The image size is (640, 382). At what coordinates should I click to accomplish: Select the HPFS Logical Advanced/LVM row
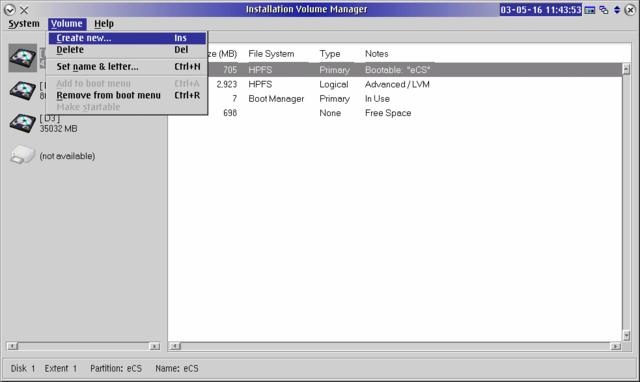395,84
